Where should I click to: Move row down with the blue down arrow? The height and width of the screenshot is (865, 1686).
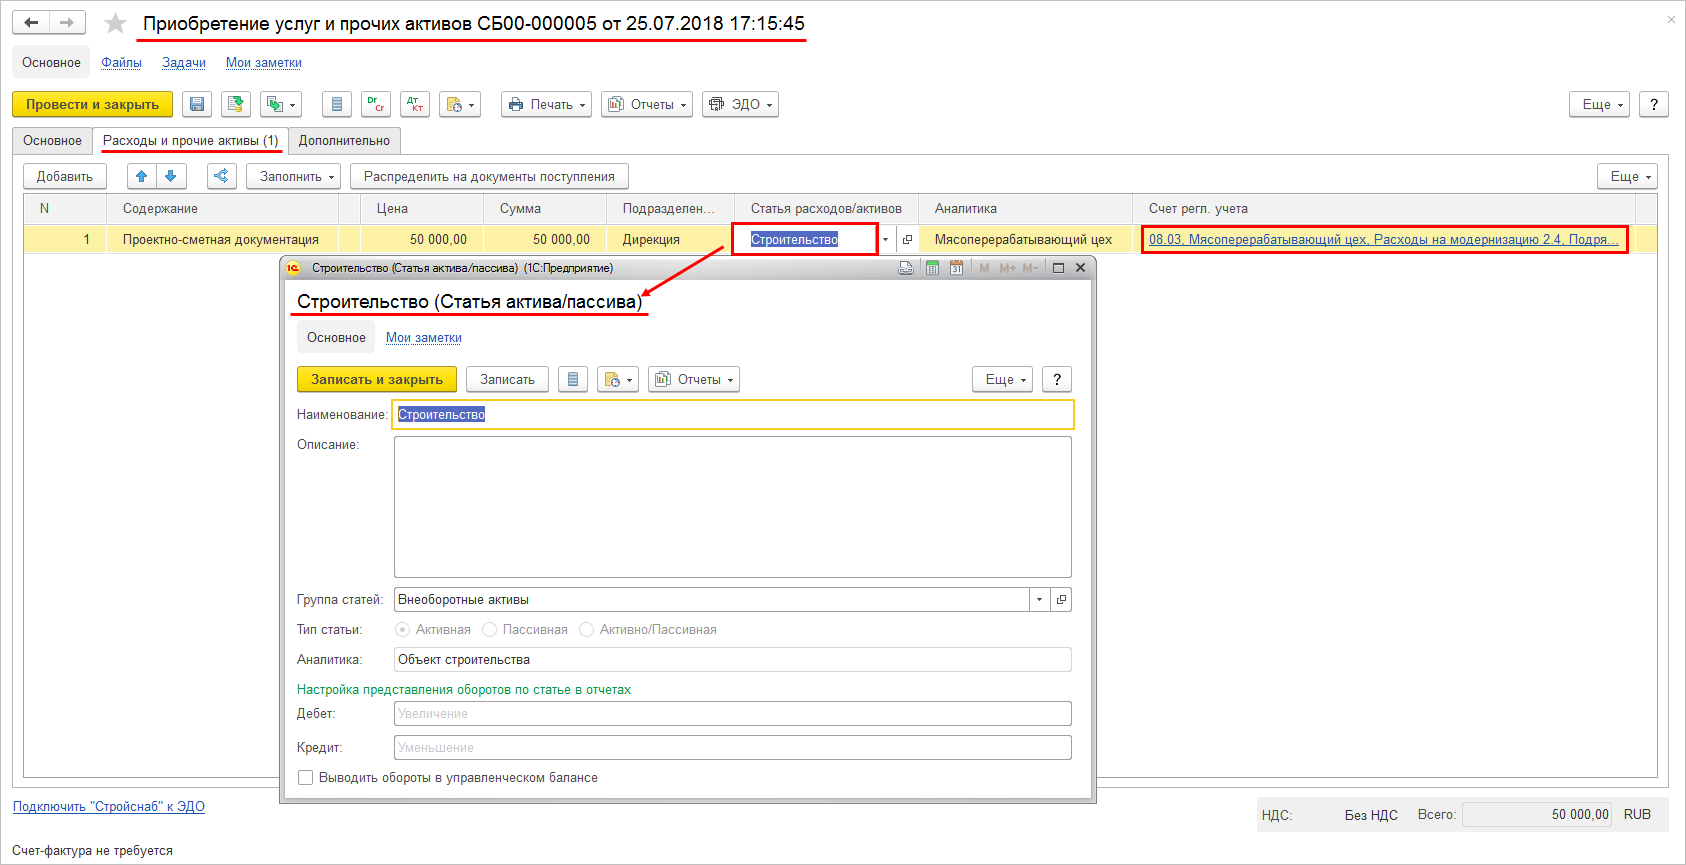pos(171,176)
